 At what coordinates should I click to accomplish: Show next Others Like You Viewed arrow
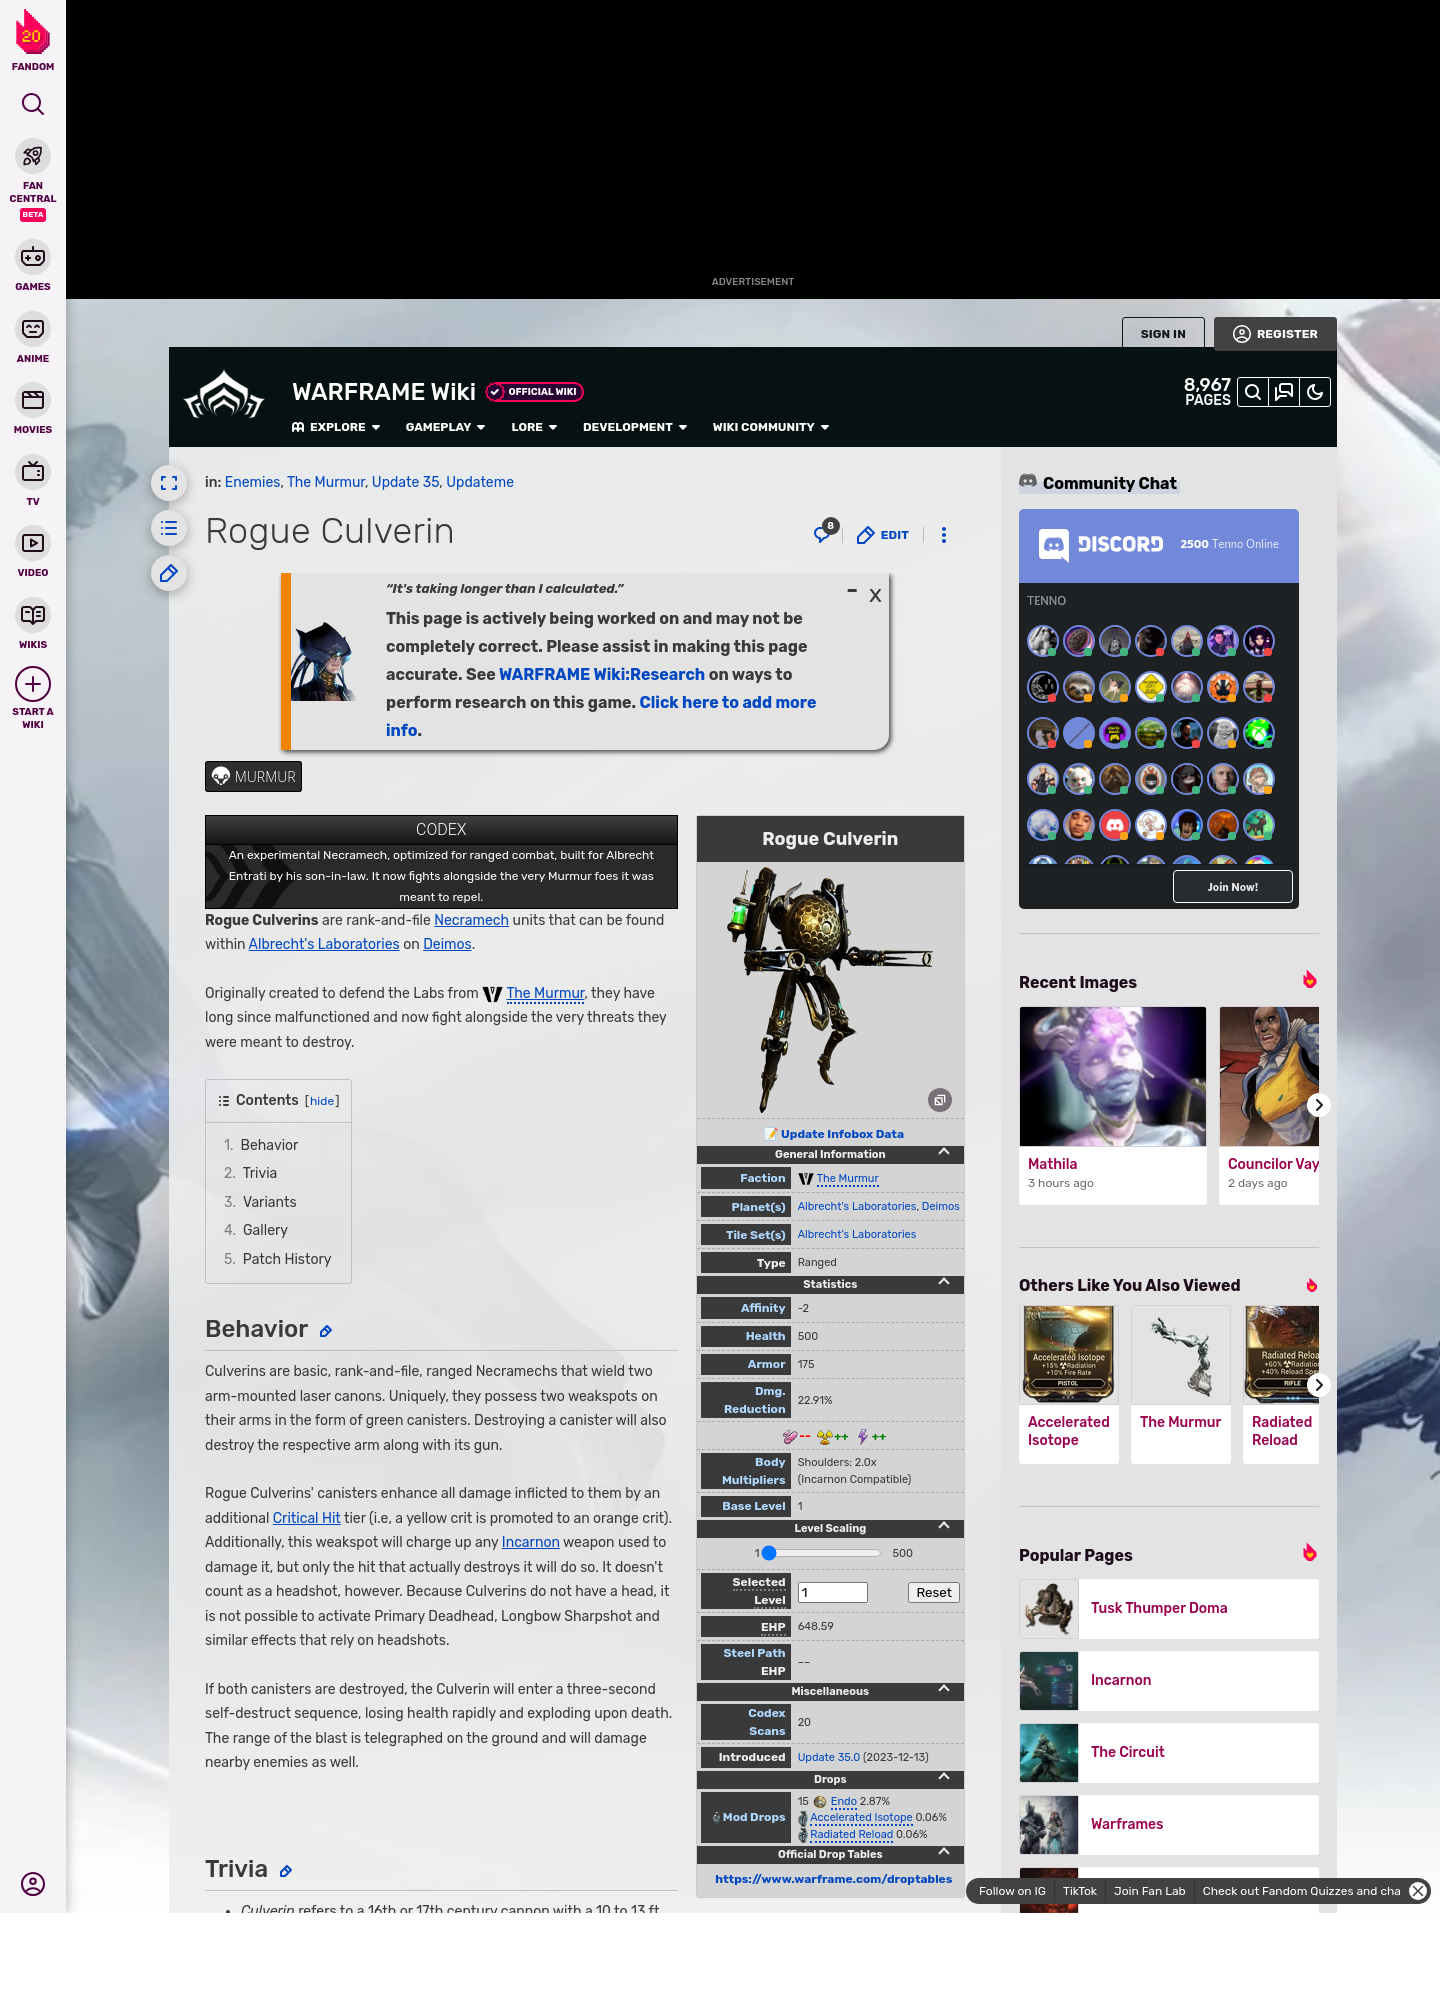[1319, 1385]
